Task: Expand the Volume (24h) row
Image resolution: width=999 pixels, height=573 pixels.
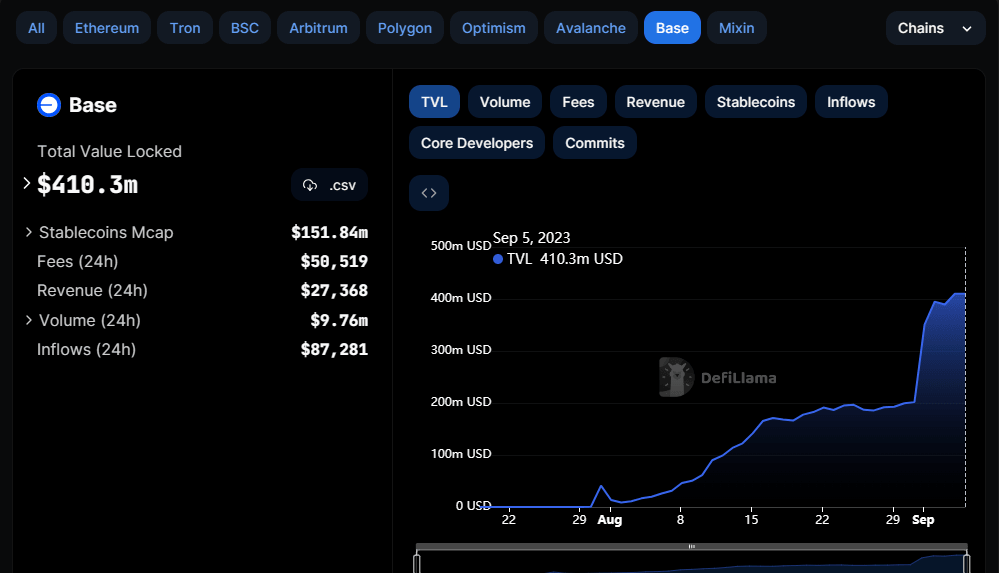Action: point(29,320)
